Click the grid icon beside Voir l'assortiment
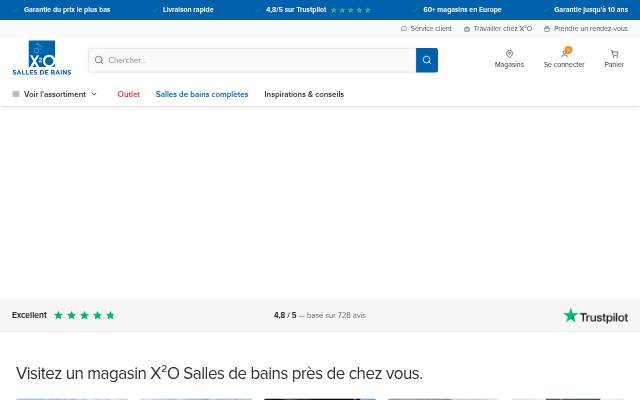640x400 pixels. 16,94
